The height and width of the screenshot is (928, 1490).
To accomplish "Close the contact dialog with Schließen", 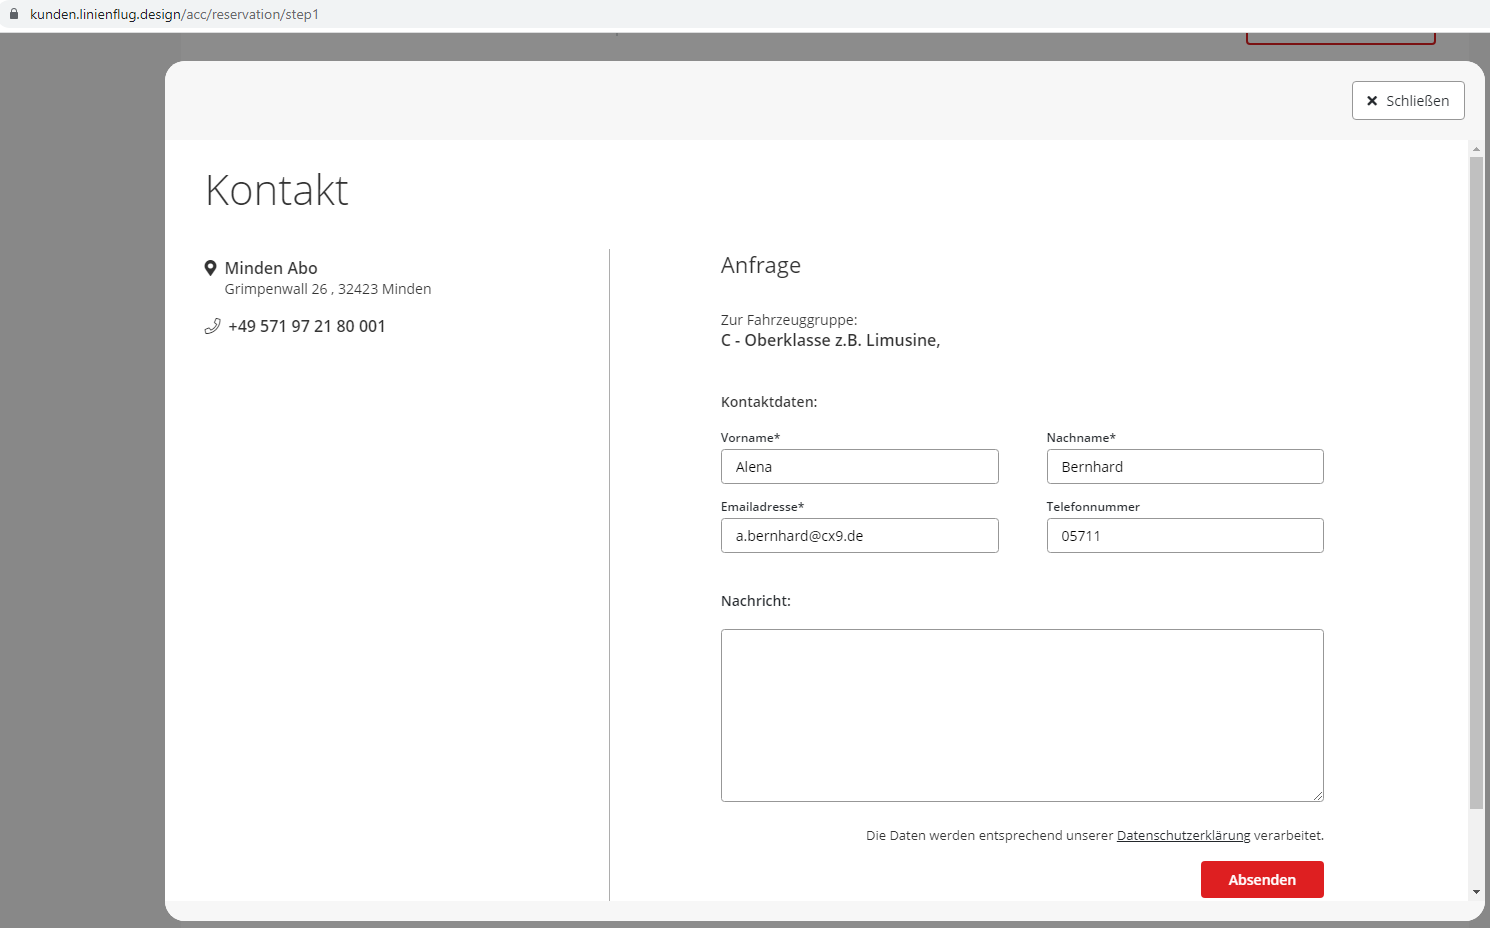I will (1407, 101).
